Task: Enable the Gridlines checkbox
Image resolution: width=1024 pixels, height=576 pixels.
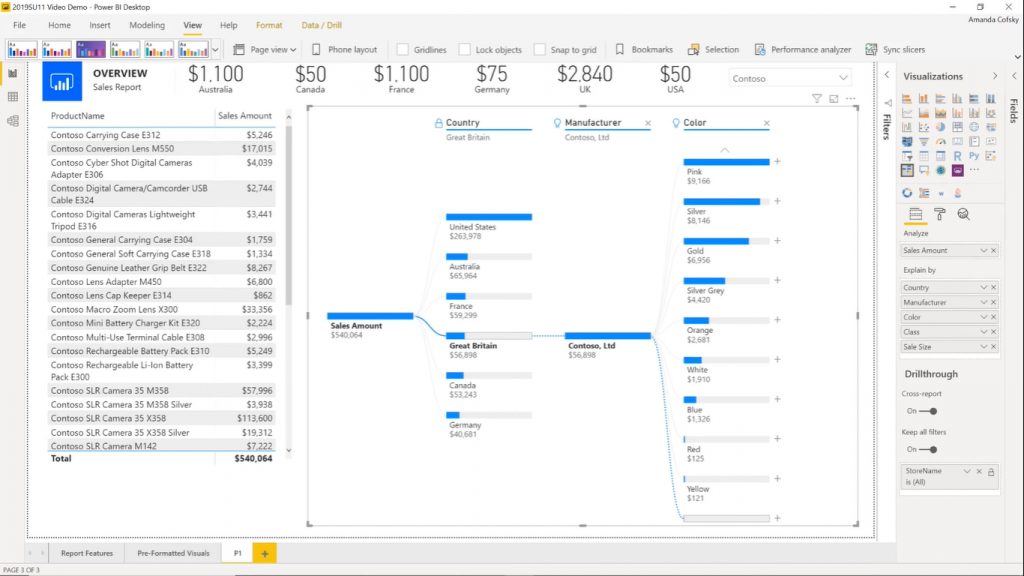Action: coord(404,49)
